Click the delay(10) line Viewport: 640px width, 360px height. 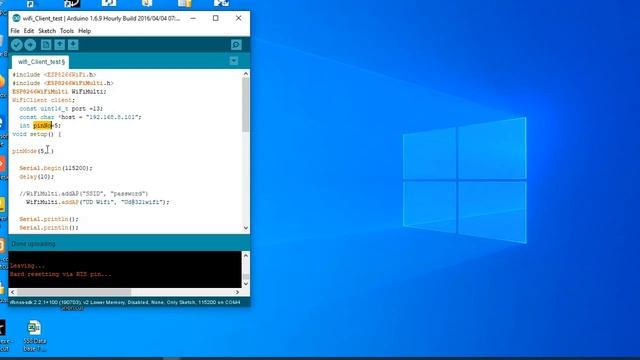pos(36,177)
